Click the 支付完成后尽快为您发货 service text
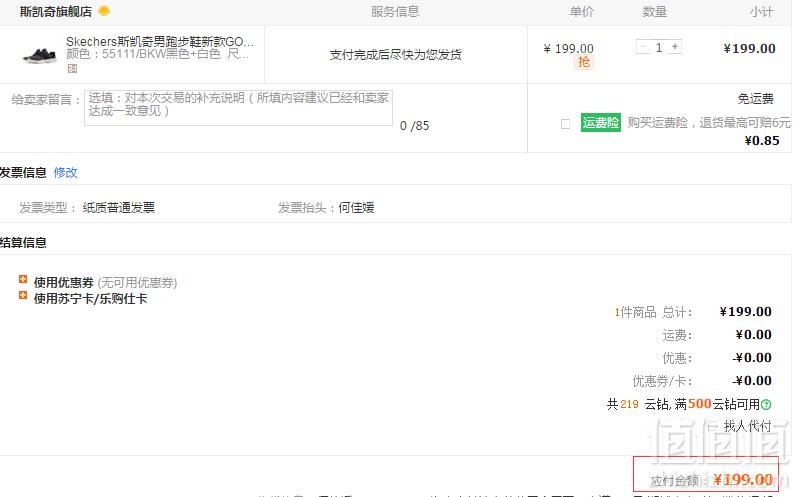This screenshot has width=798, height=497. 395,54
